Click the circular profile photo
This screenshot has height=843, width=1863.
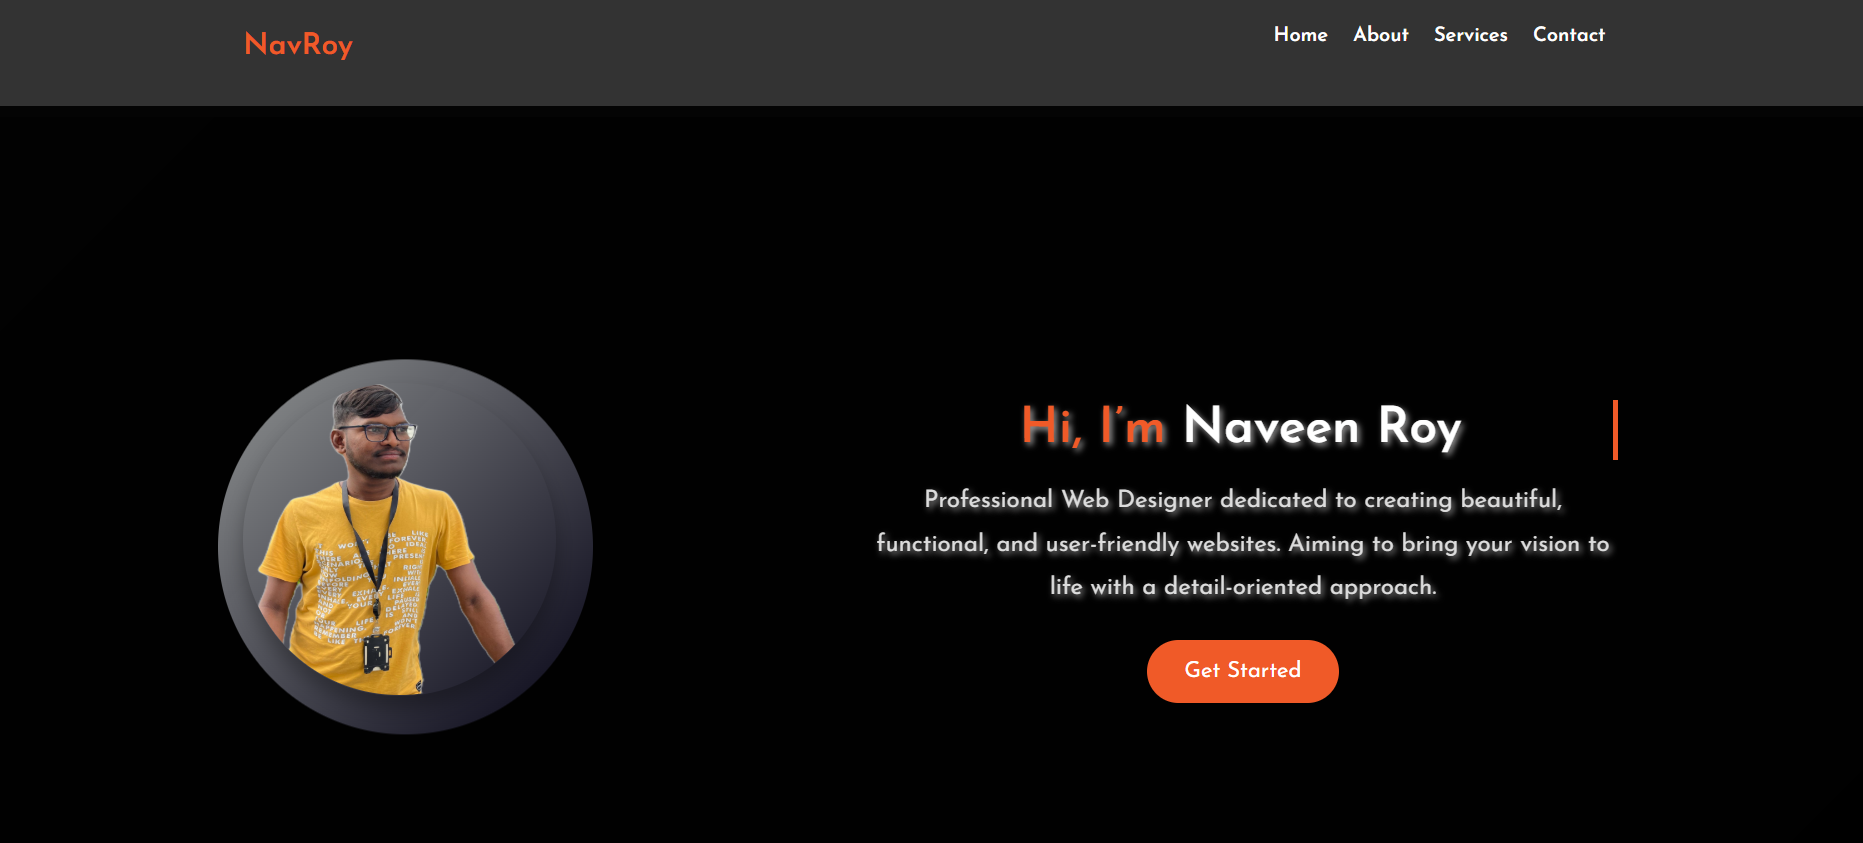tap(405, 546)
